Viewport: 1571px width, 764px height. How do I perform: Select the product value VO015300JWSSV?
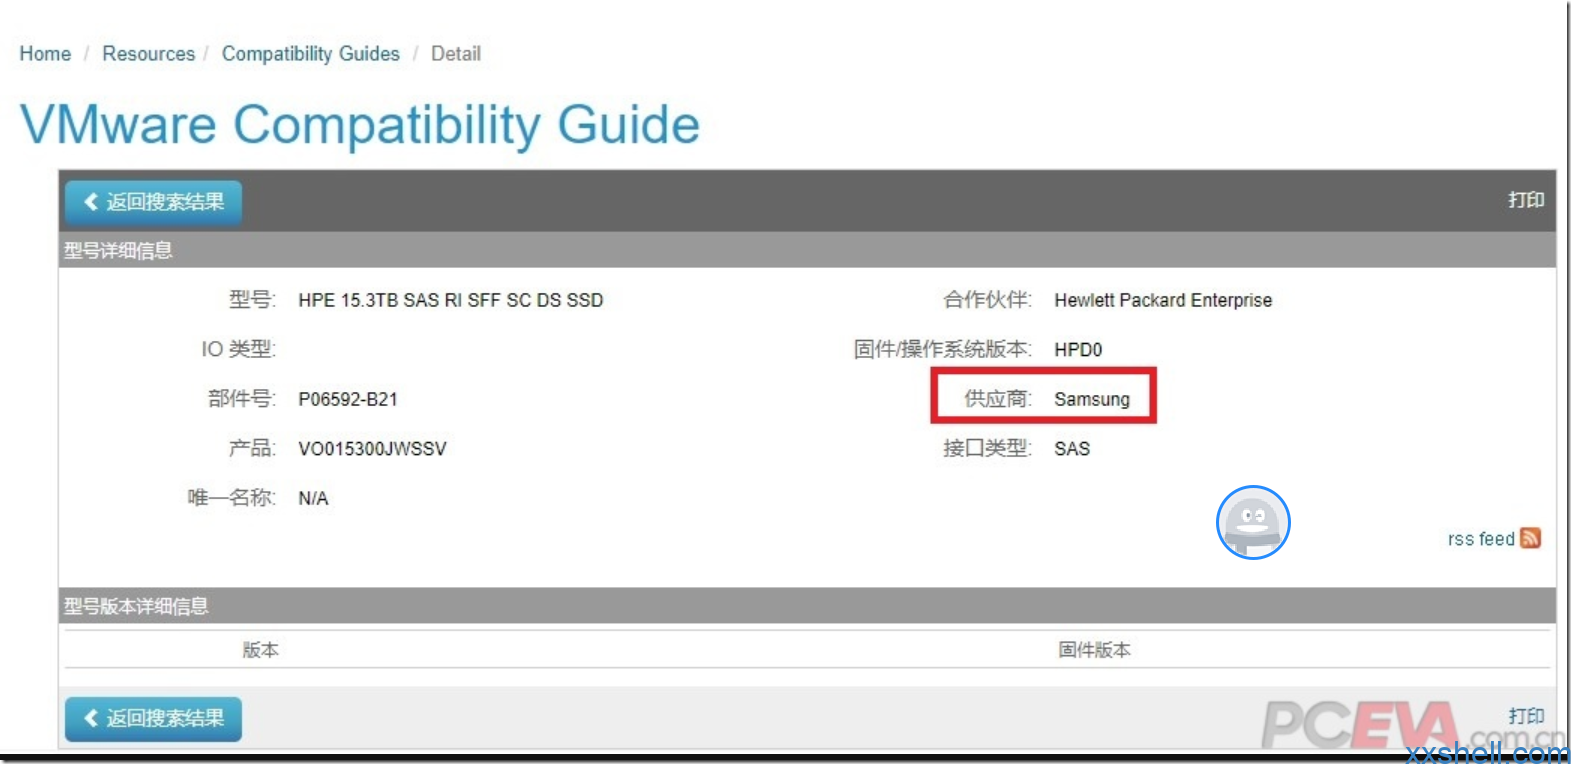[x=372, y=449]
